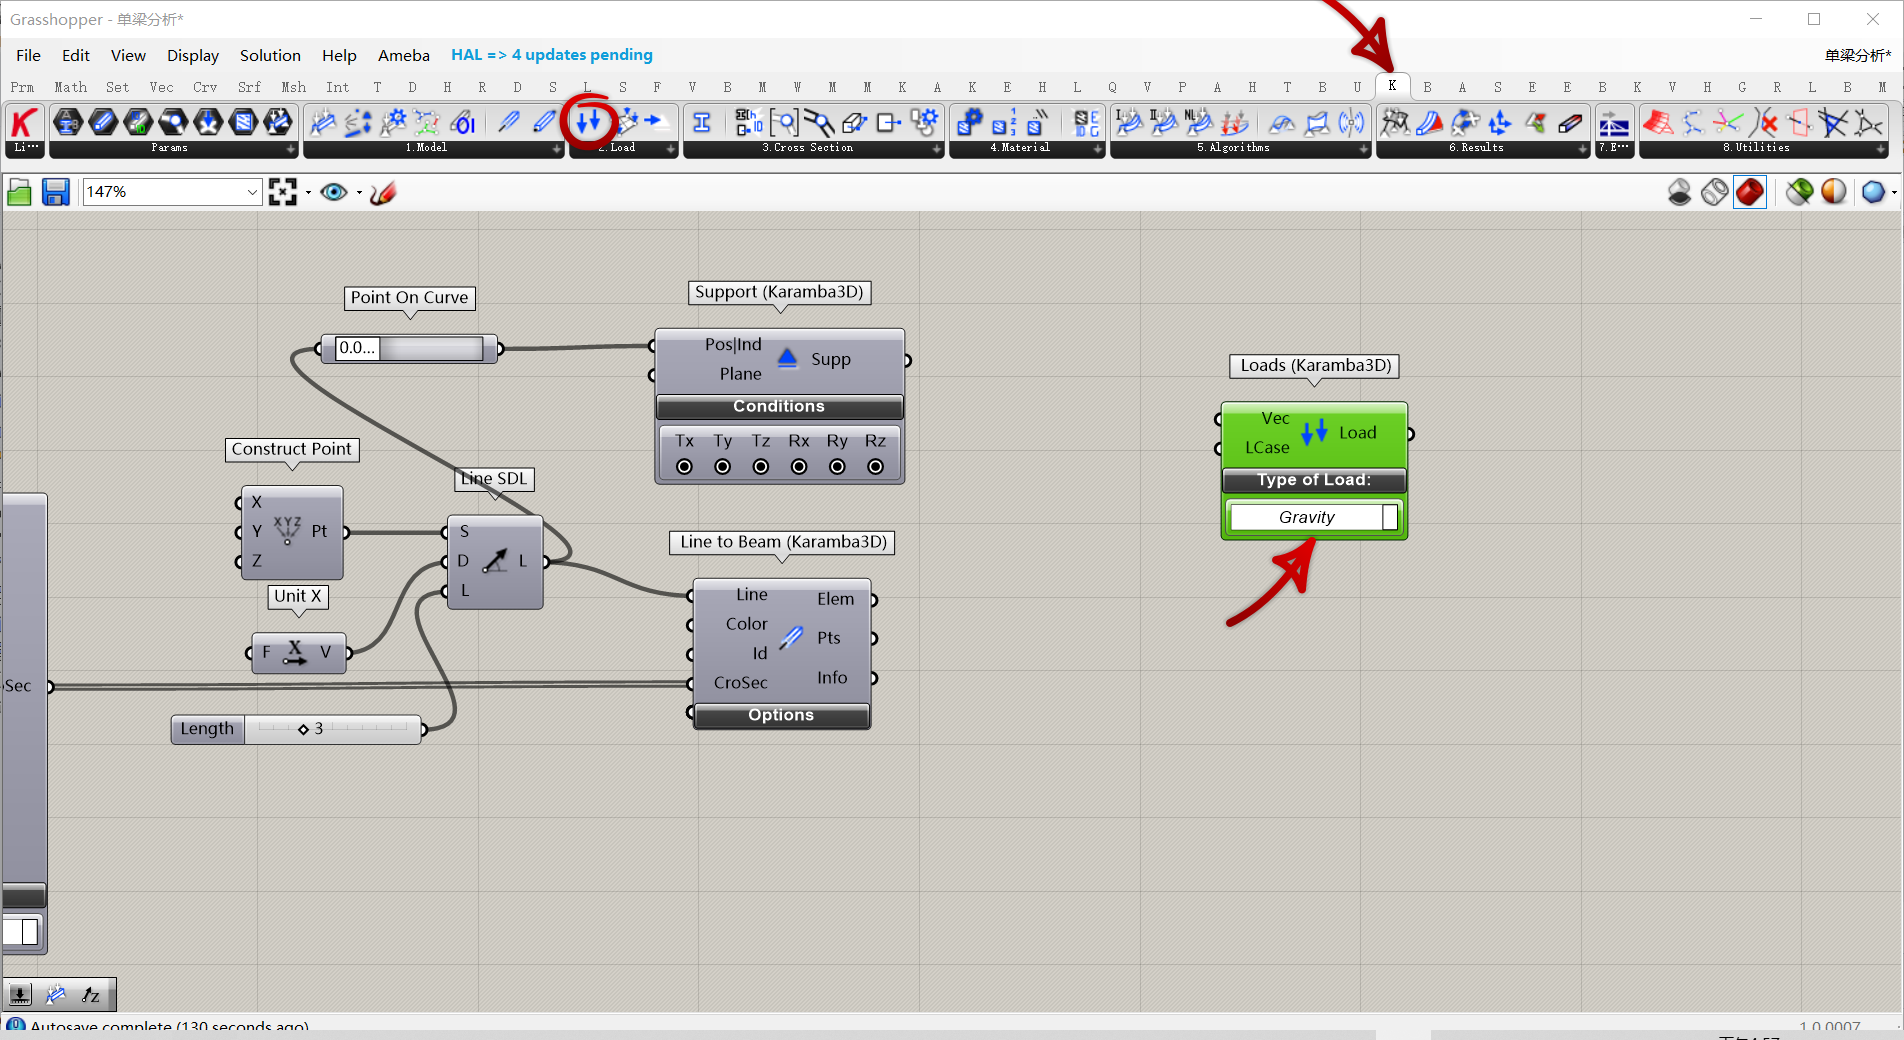The width and height of the screenshot is (1904, 1040).
Task: Click the Zoom Extents frame icon
Action: pyautogui.click(x=283, y=192)
